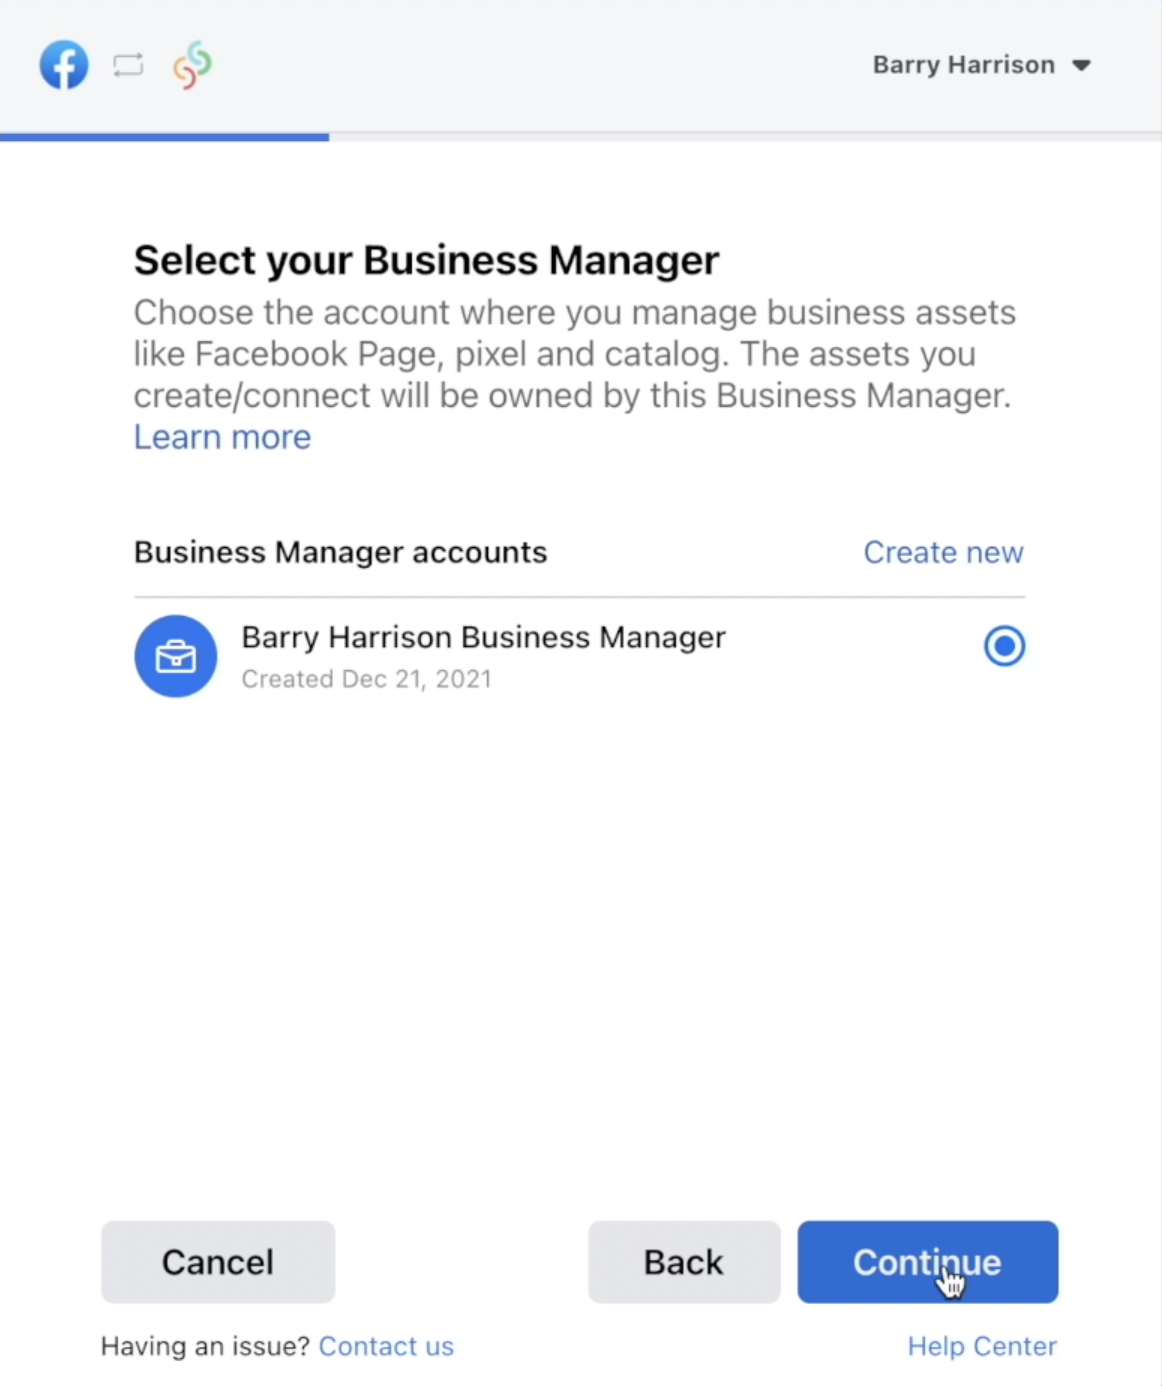The width and height of the screenshot is (1162, 1386).
Task: Click the 'Select your Business Manager' heading
Action: coord(427,260)
